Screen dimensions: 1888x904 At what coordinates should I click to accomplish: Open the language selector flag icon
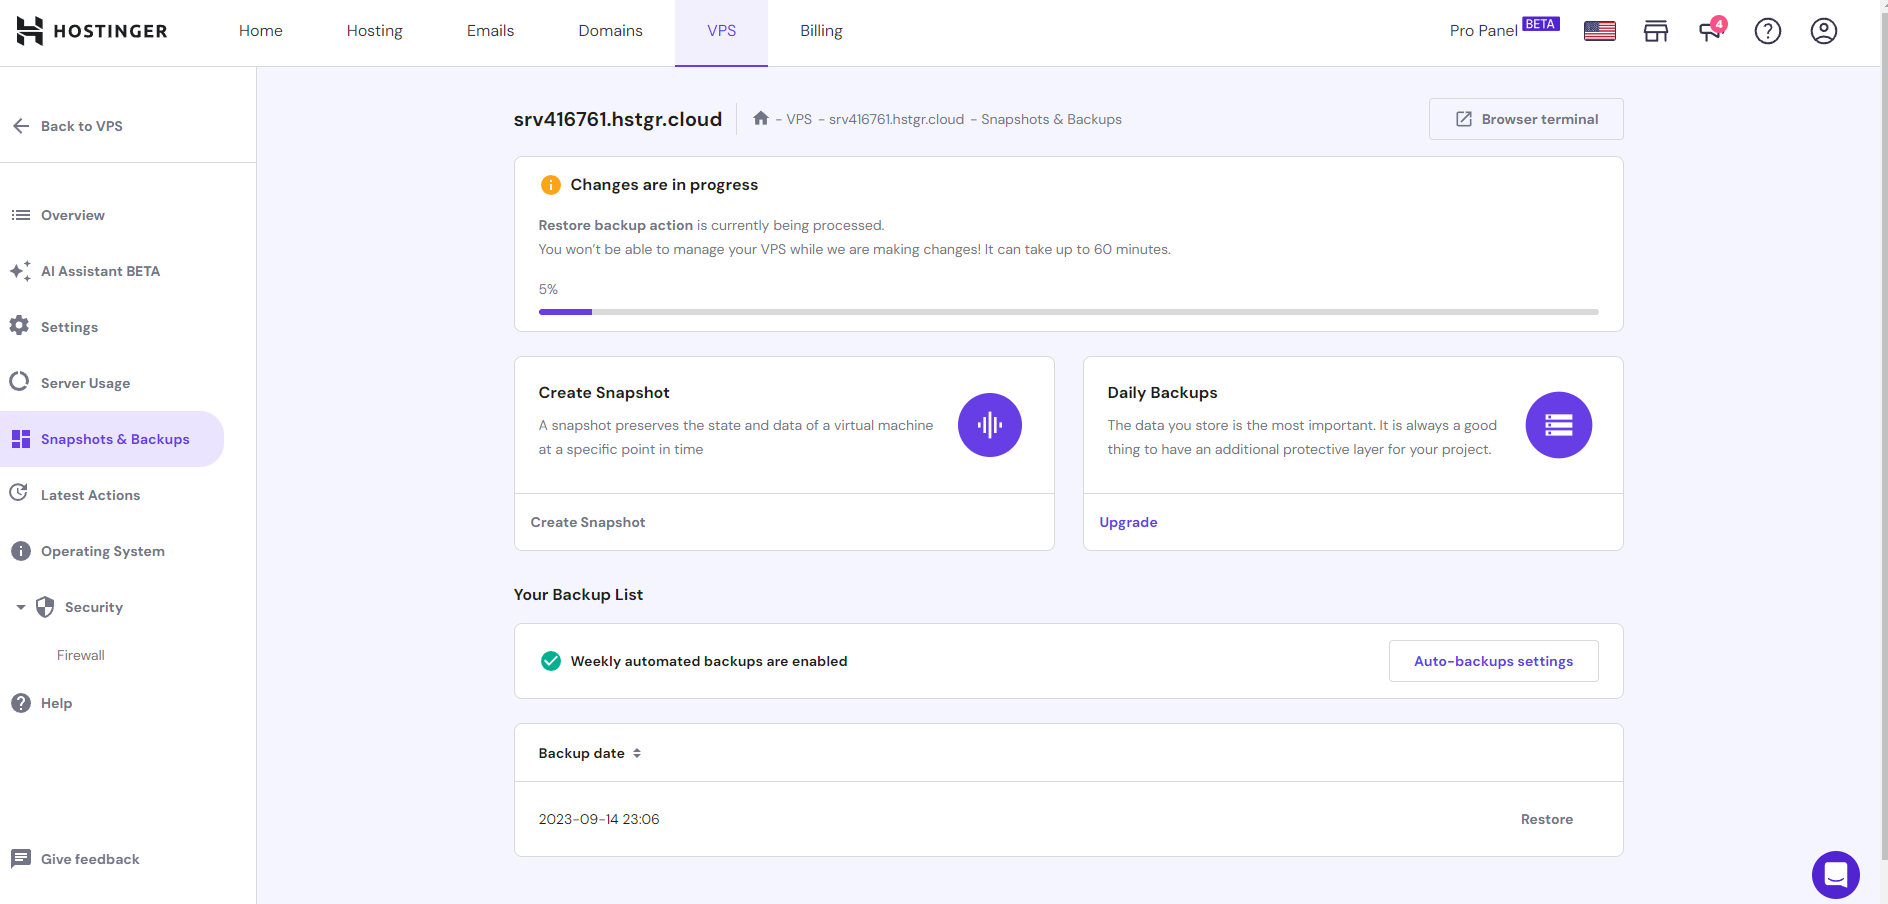(x=1600, y=31)
